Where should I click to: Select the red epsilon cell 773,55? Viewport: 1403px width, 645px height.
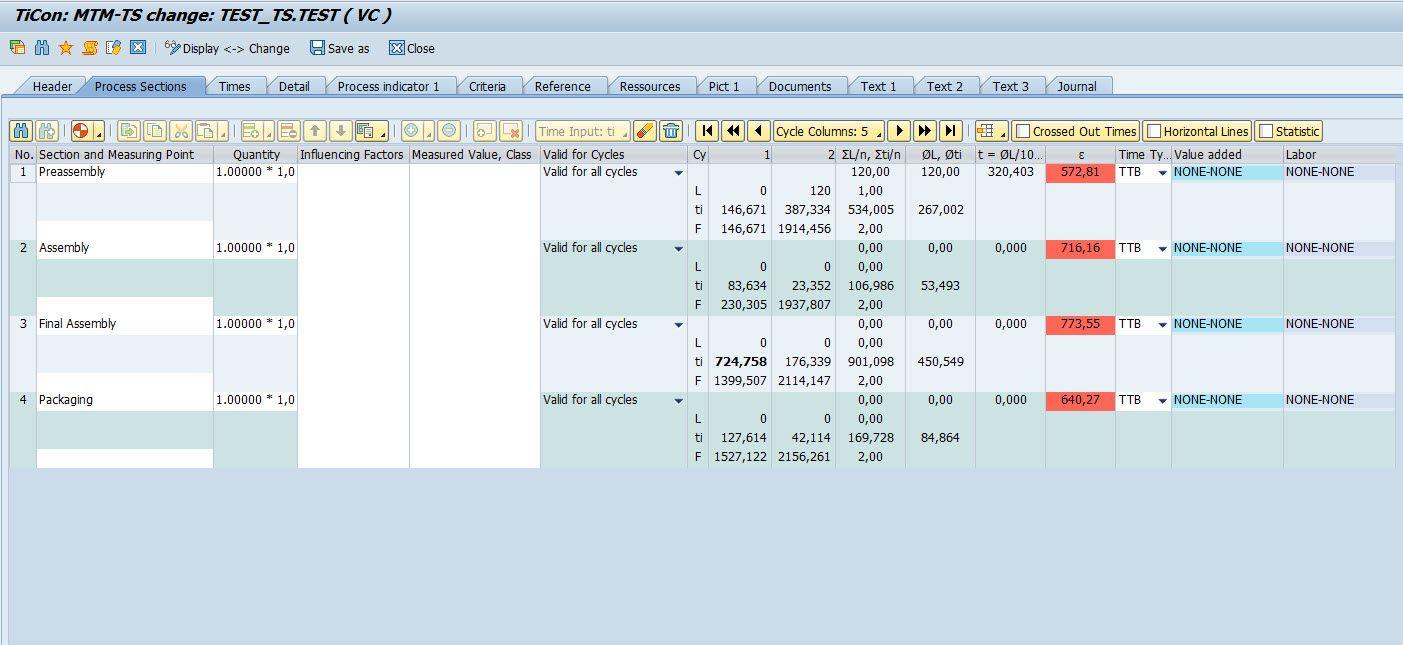point(1080,324)
